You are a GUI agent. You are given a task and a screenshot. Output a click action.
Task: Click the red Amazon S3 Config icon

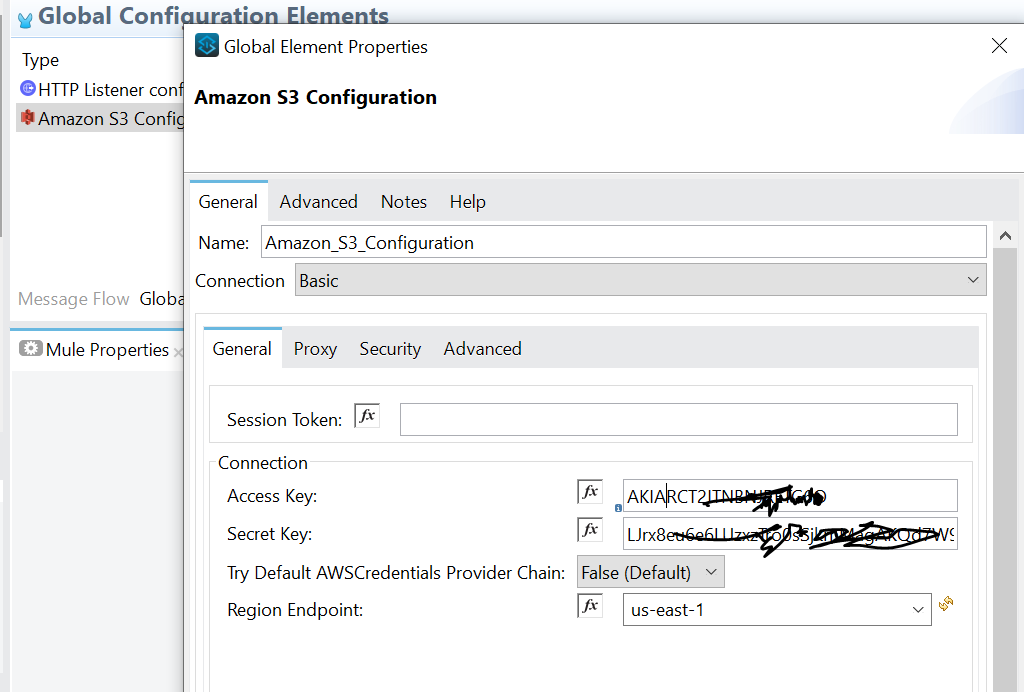tap(29, 118)
